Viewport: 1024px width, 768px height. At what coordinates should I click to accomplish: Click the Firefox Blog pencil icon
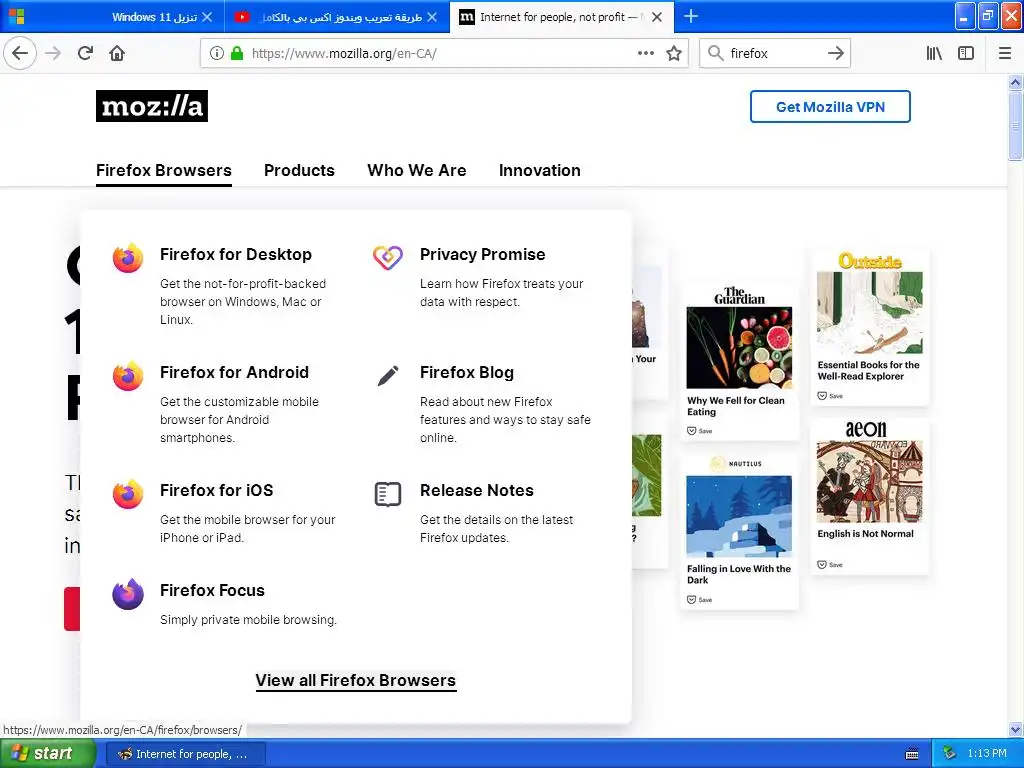(x=388, y=376)
